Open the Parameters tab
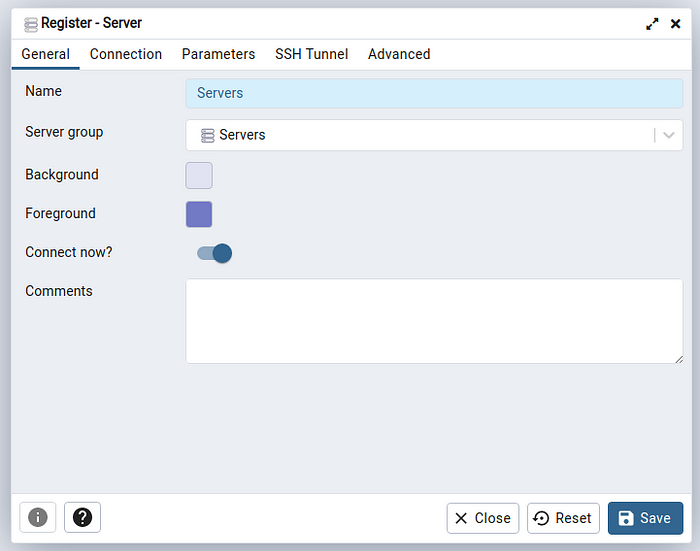This screenshot has height=551, width=700. pos(218,54)
